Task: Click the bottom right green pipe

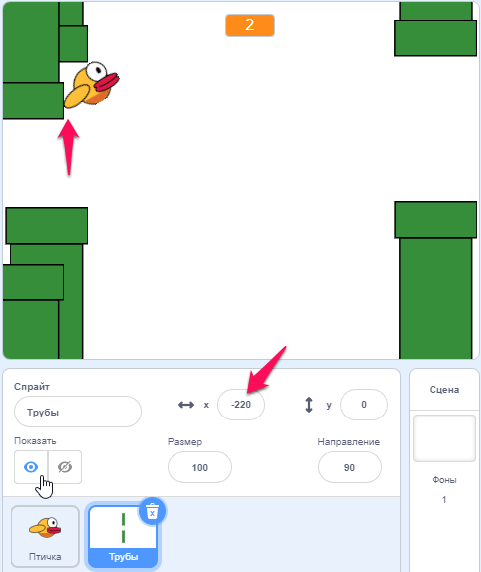Action: tap(435, 280)
